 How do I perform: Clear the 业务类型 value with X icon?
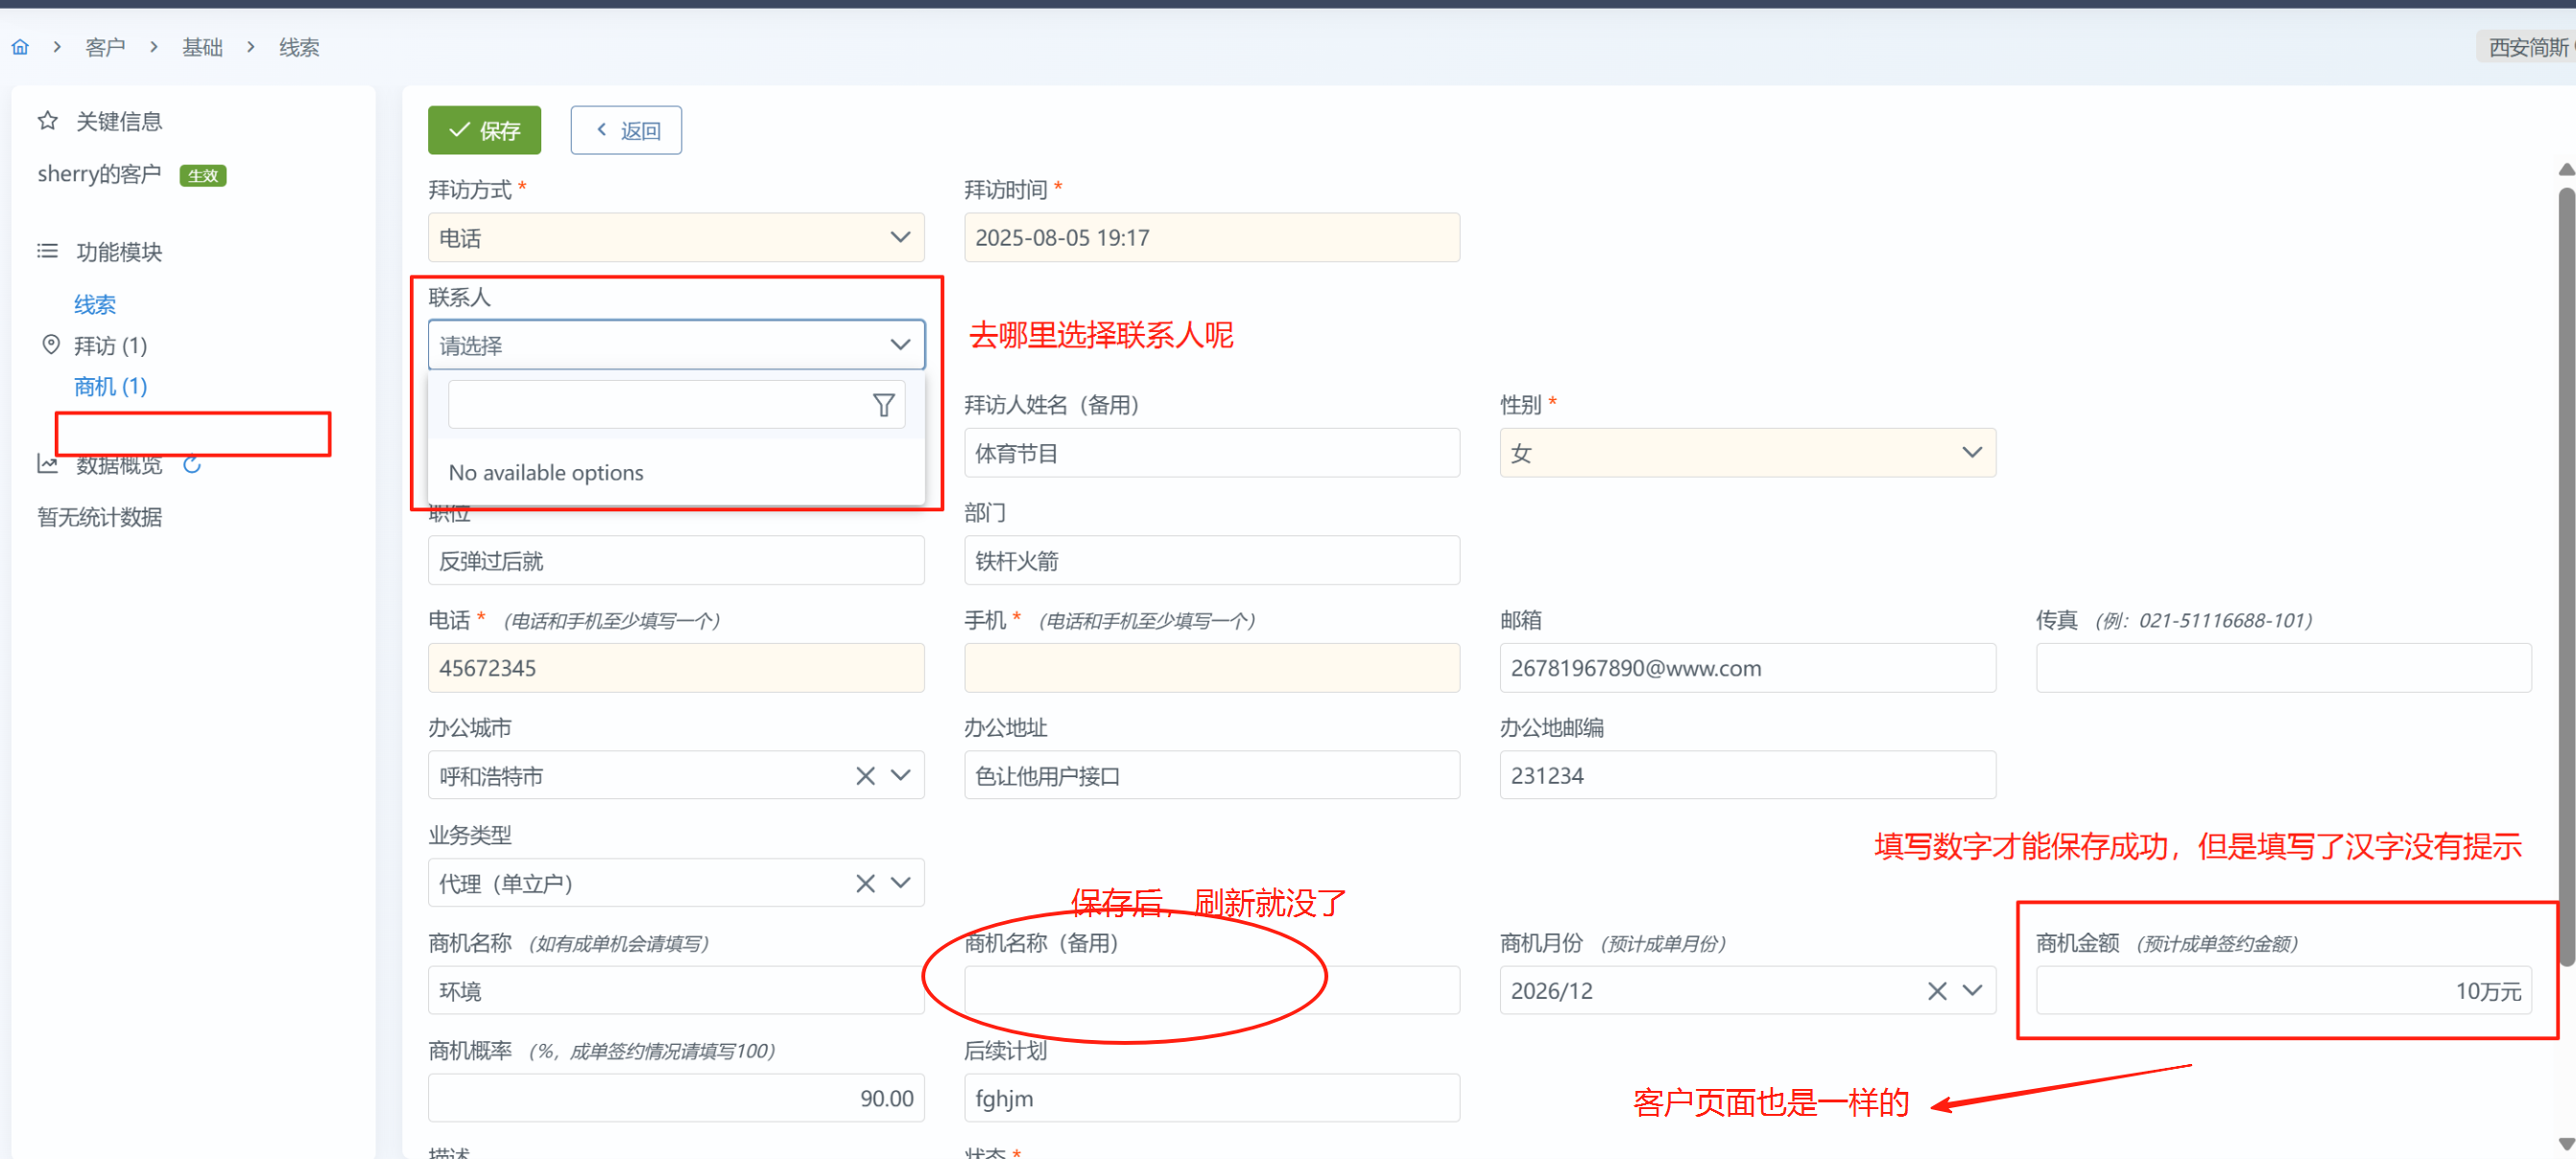click(x=865, y=884)
